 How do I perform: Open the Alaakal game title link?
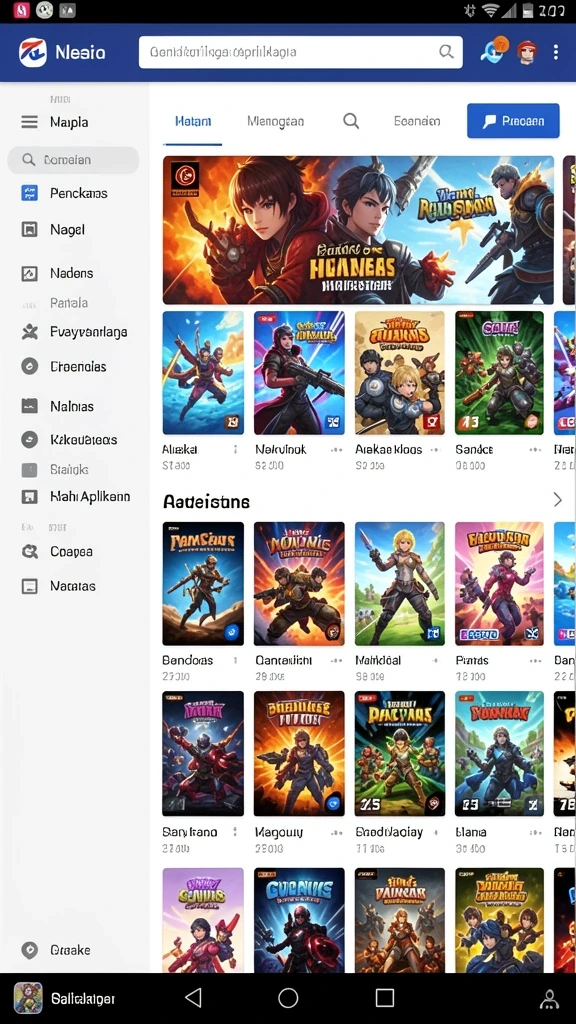180,449
